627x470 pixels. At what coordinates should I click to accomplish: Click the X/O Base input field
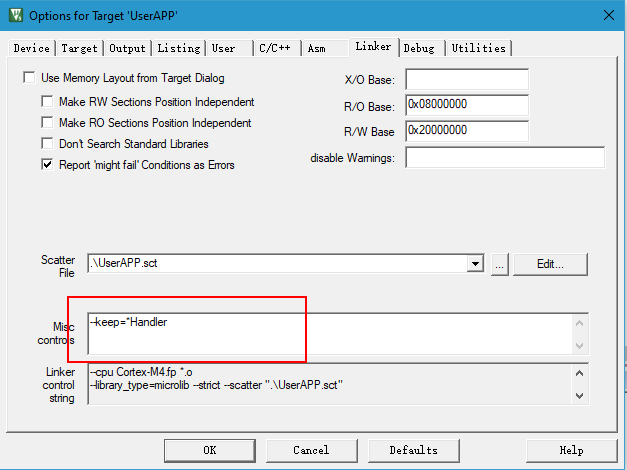point(467,79)
